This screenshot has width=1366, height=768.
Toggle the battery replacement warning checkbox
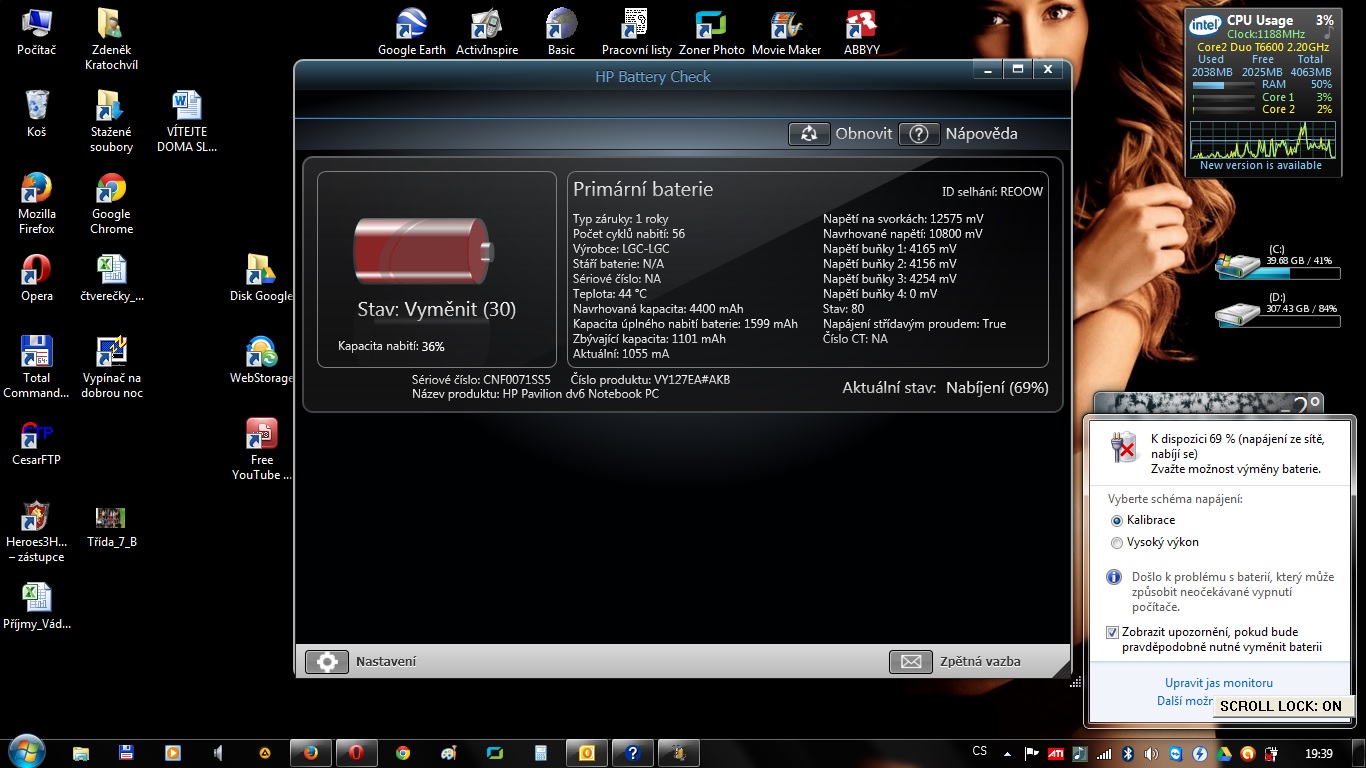(1113, 632)
